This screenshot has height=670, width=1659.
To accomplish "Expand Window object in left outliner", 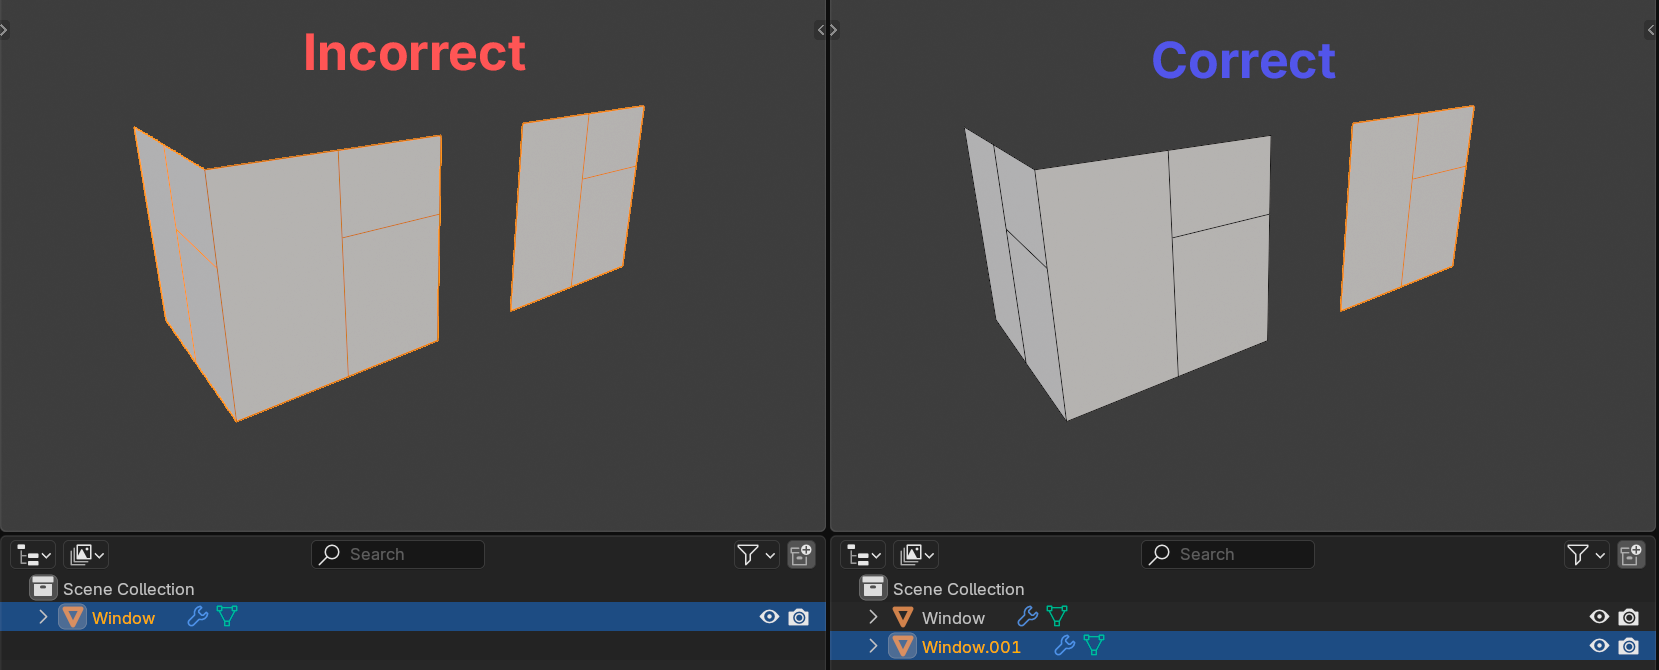I will pos(43,617).
